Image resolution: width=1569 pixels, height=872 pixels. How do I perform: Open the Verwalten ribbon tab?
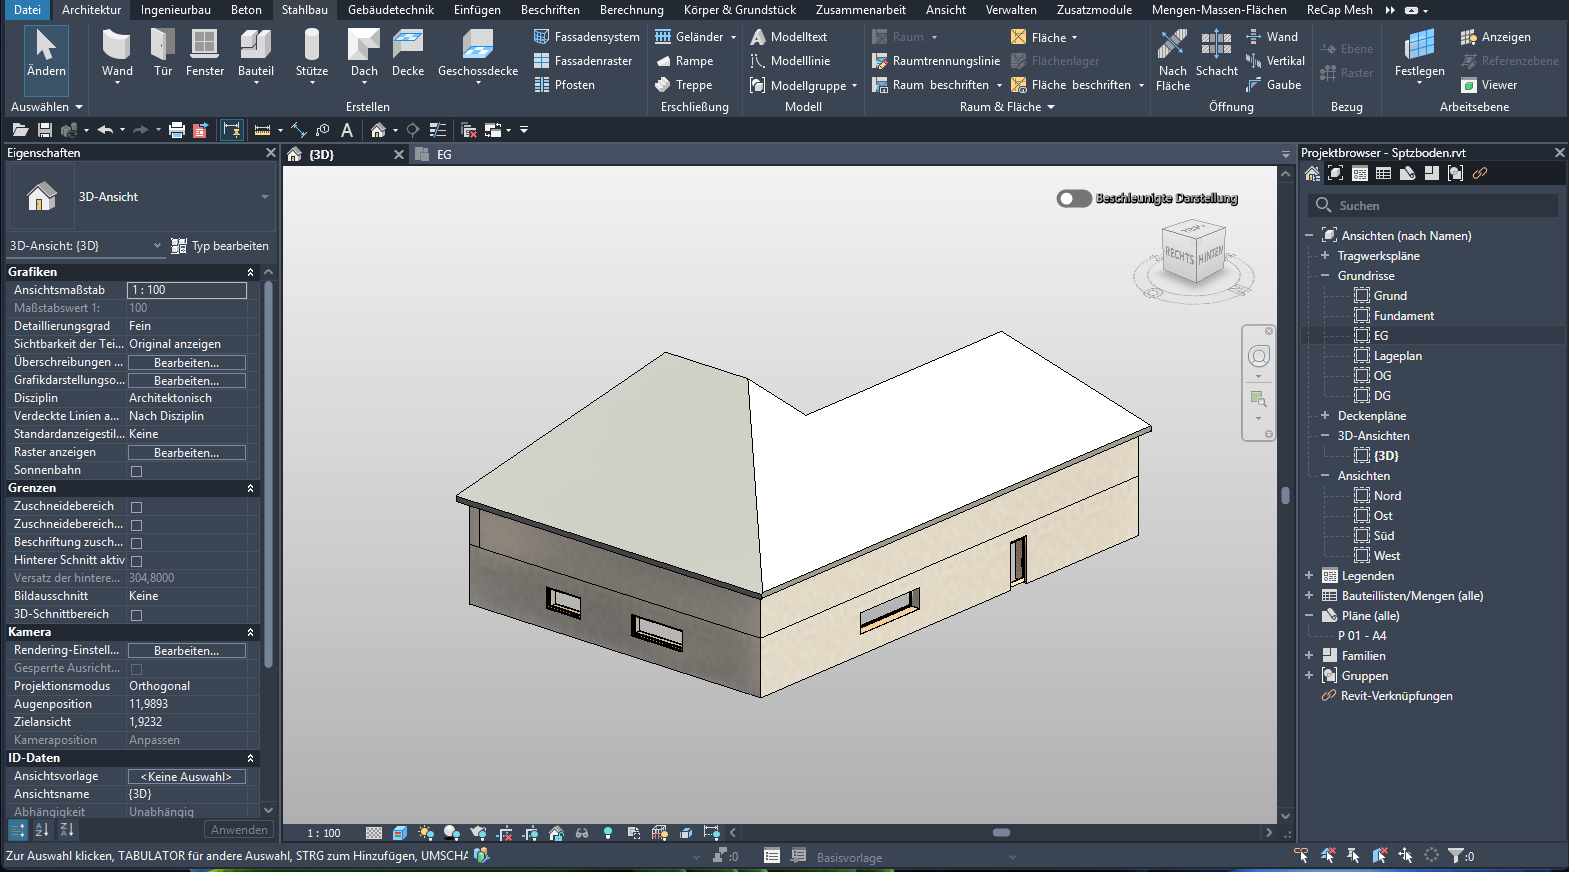click(x=1011, y=10)
